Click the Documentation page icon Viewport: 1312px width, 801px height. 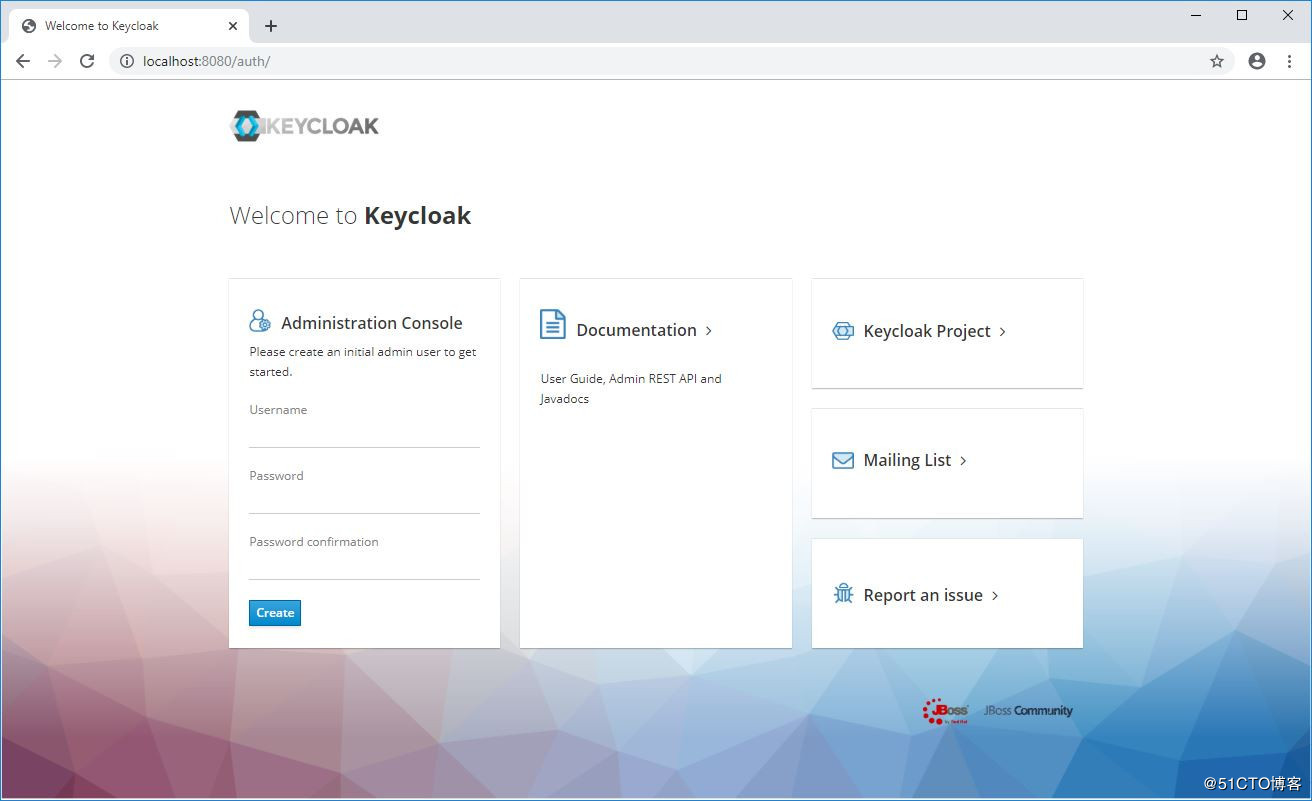553,324
